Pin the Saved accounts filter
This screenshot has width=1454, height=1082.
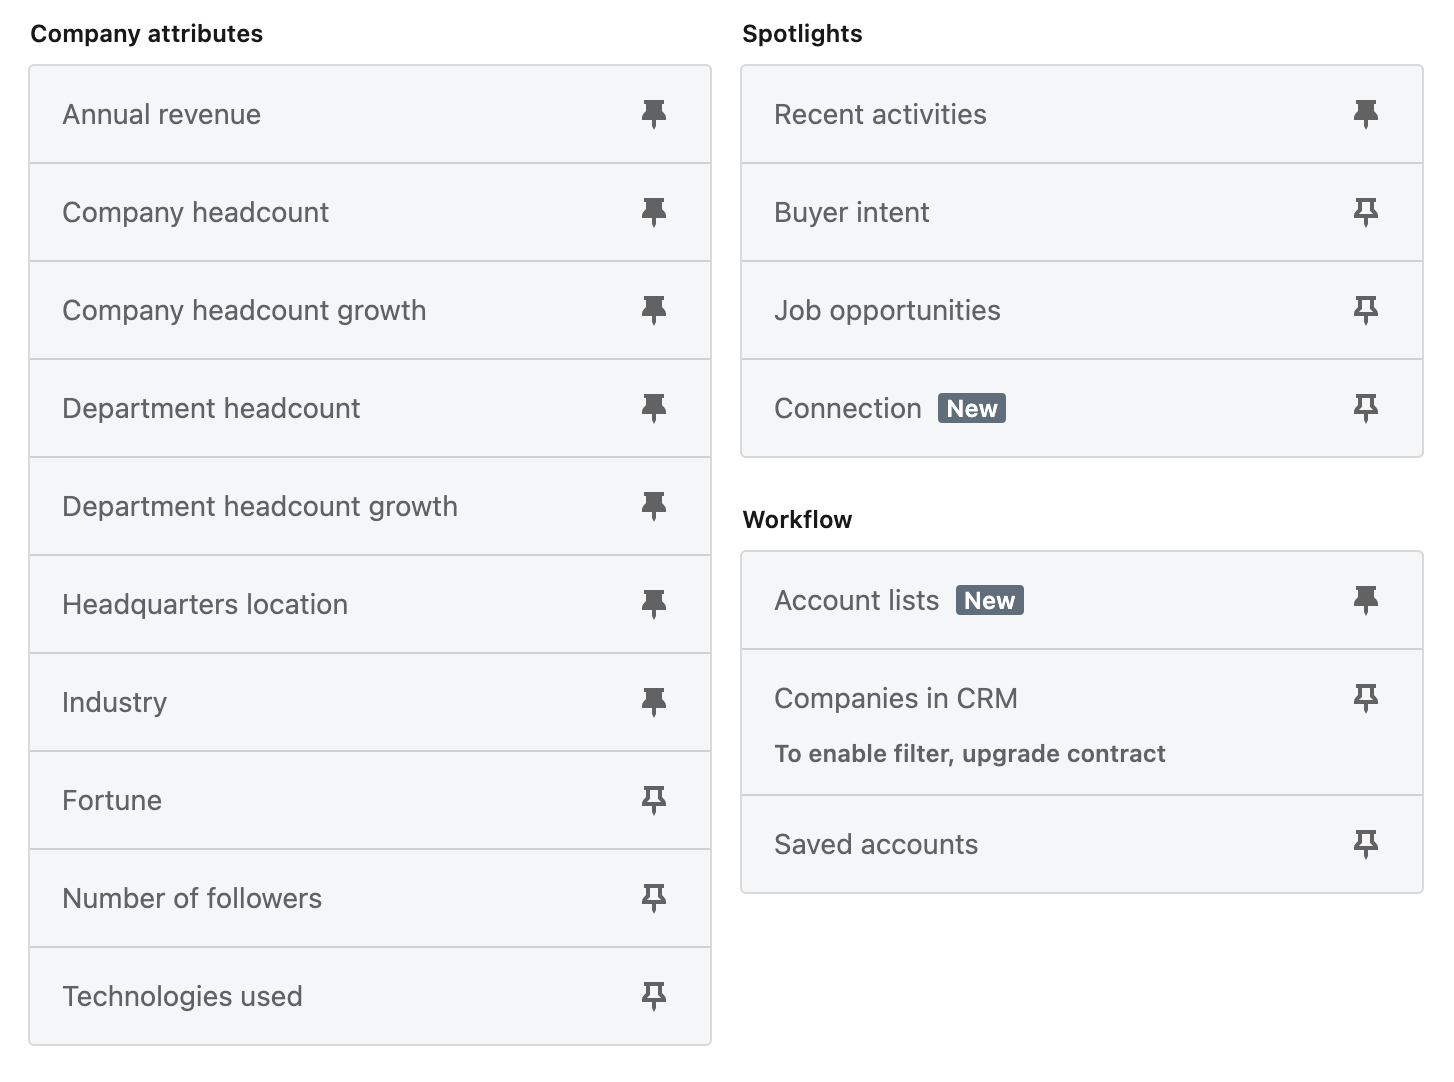point(1365,844)
